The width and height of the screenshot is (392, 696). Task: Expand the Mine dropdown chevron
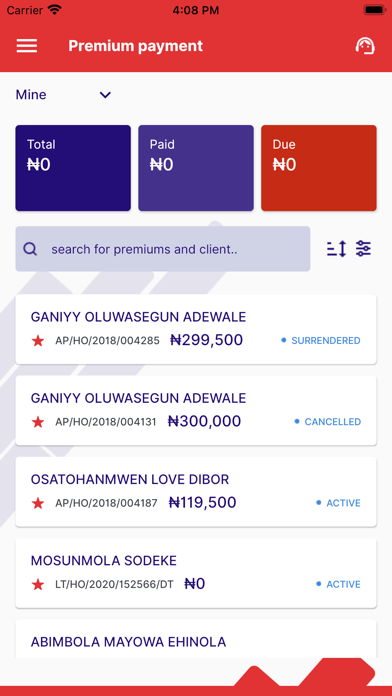(105, 95)
